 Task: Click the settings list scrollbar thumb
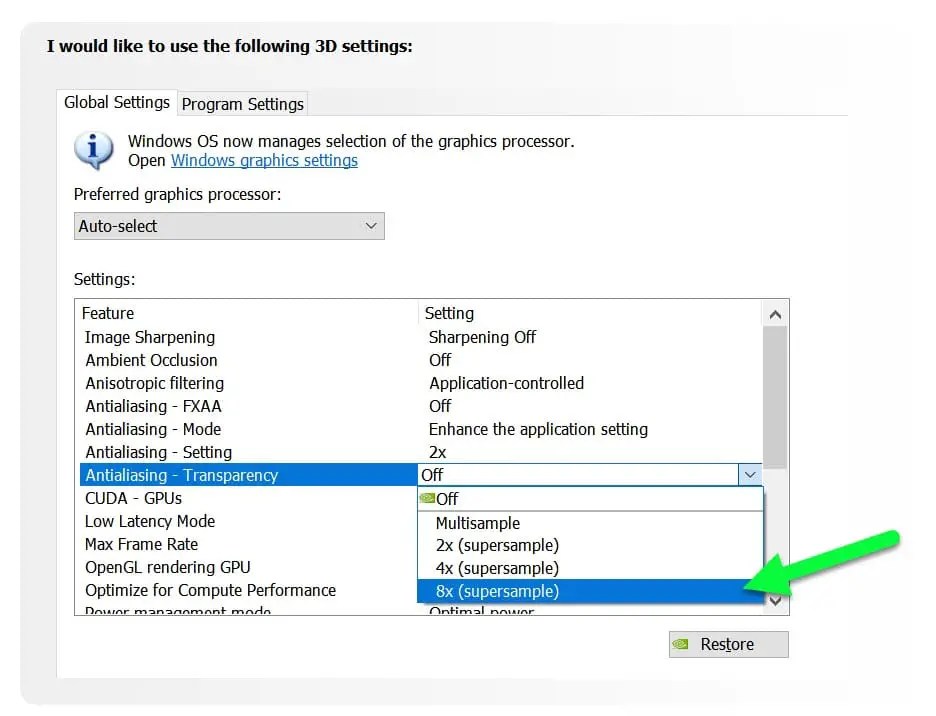pyautogui.click(x=775, y=397)
